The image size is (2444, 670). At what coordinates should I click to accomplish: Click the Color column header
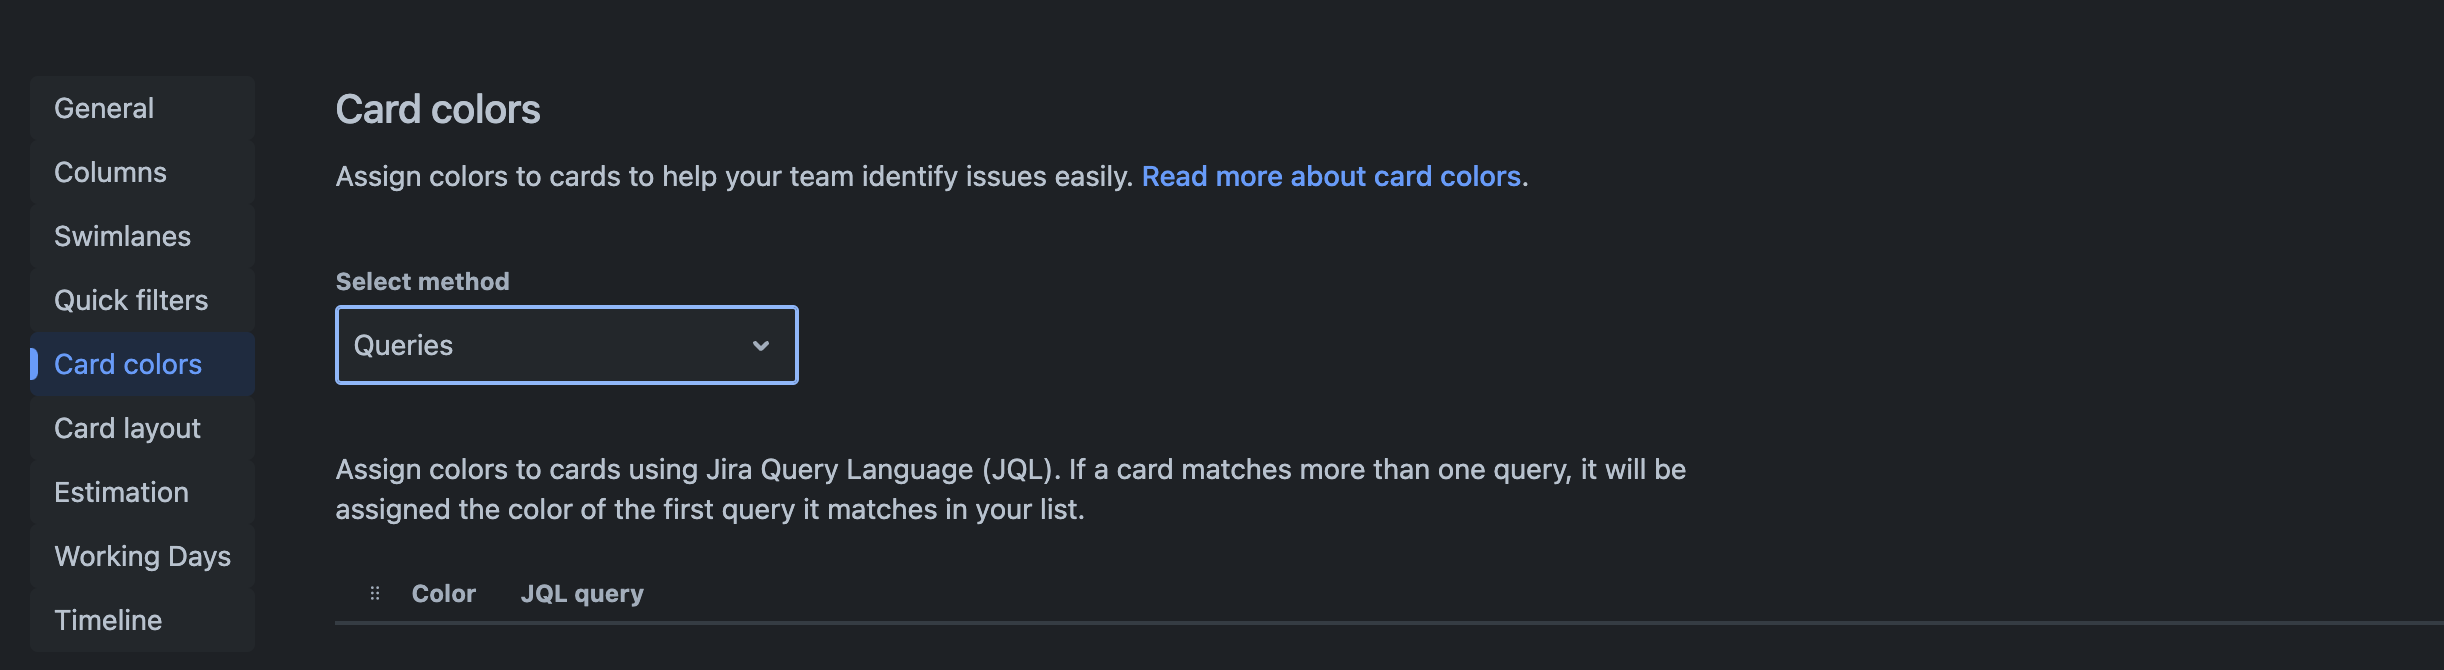coord(443,592)
